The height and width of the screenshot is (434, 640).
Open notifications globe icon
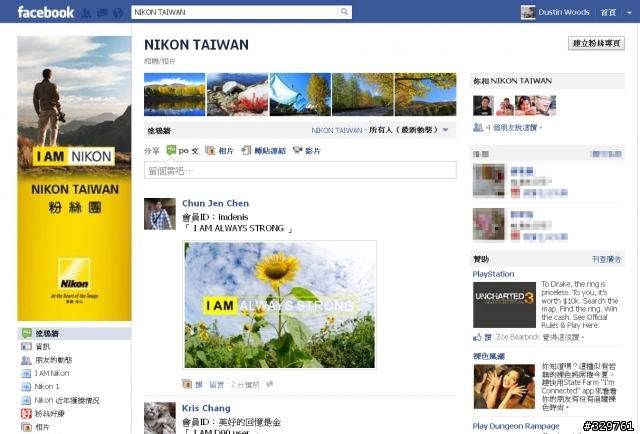click(x=118, y=13)
